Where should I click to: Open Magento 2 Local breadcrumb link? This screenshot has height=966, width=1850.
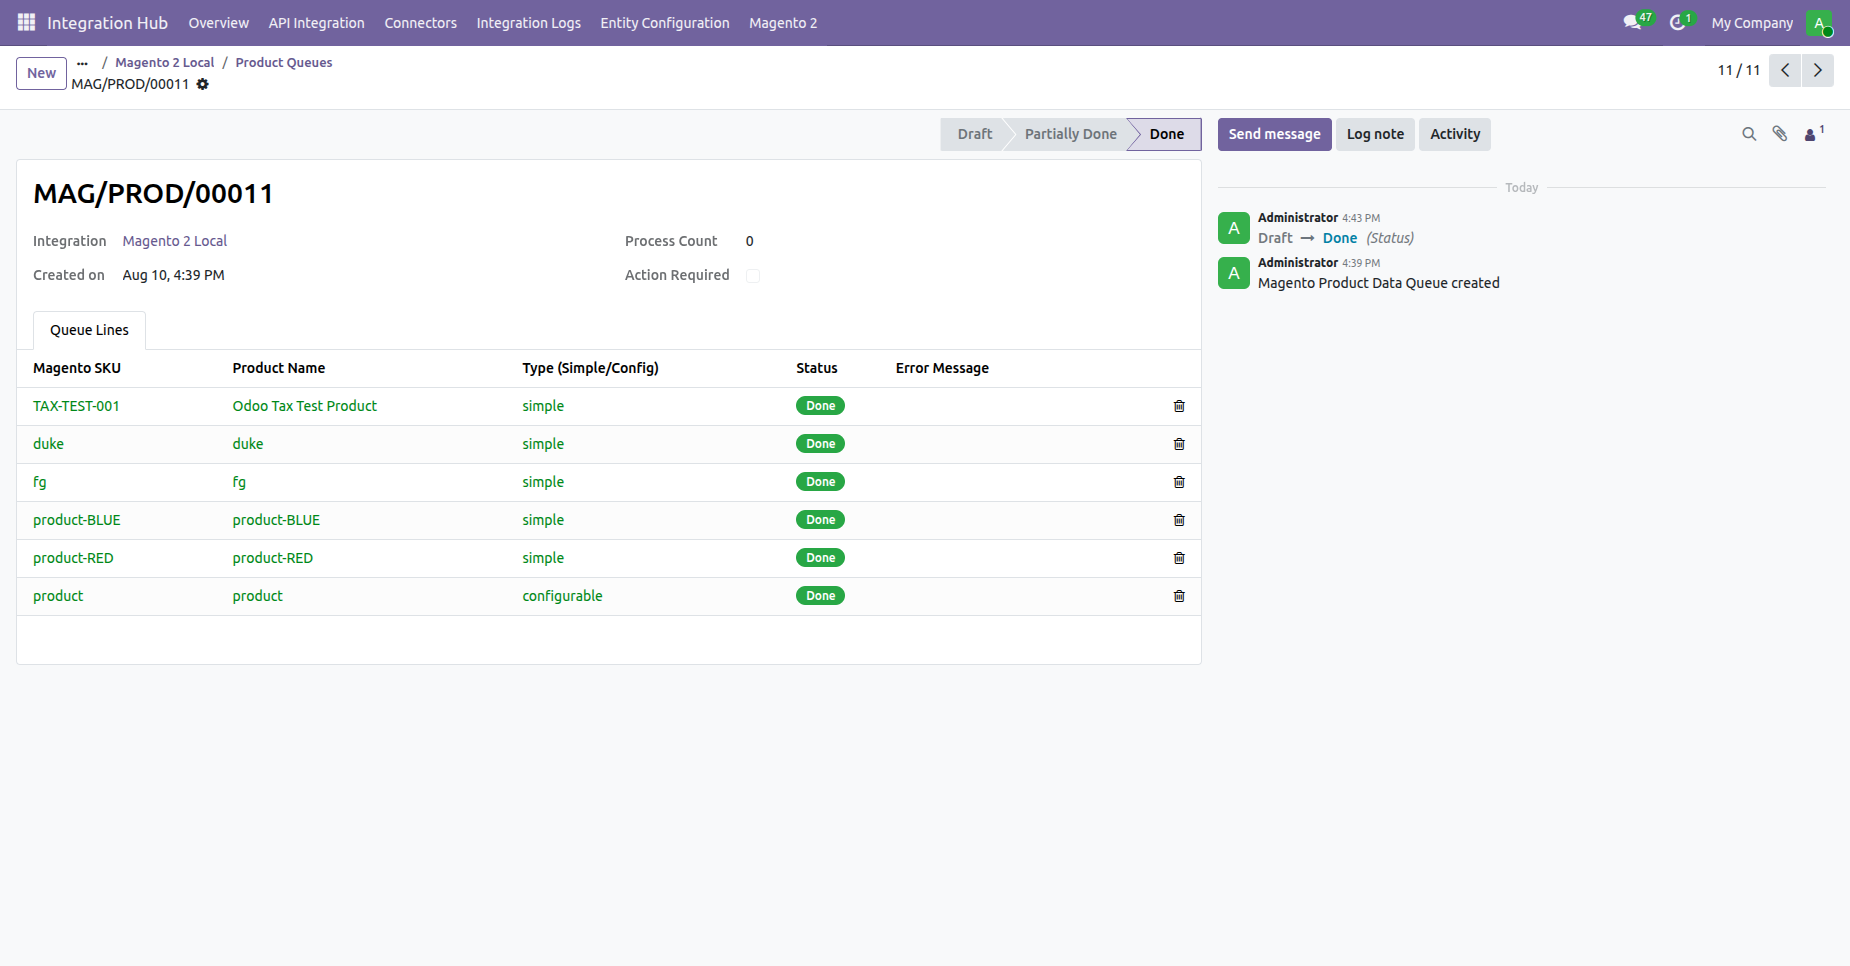point(165,63)
